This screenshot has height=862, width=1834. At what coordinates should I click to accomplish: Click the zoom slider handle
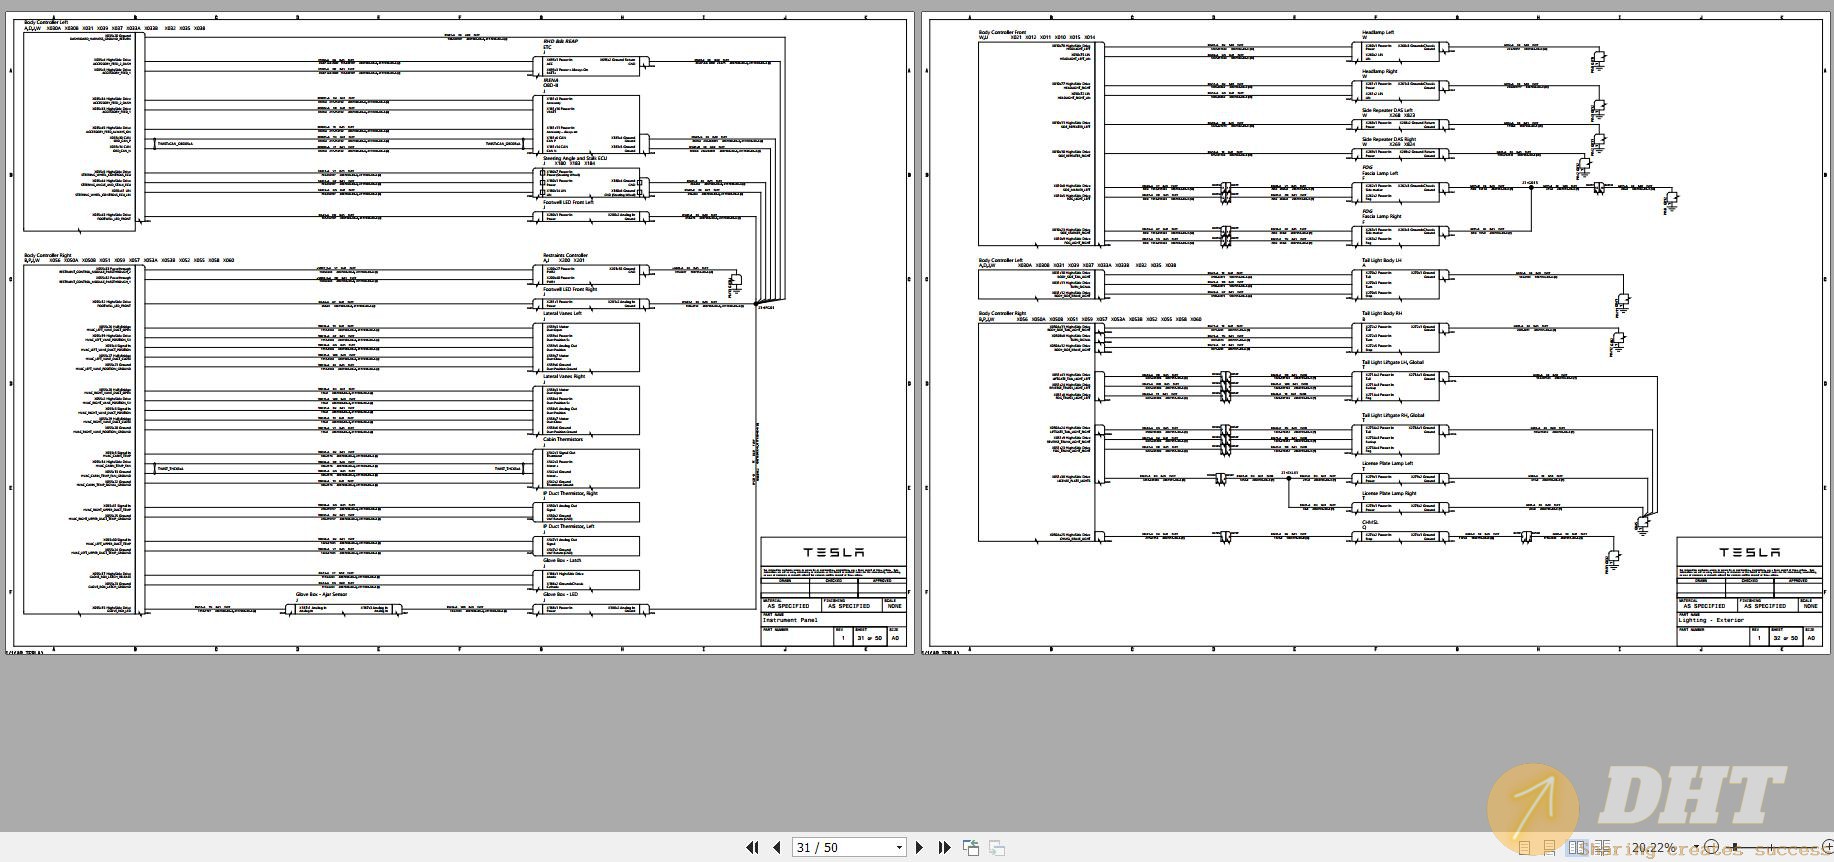[1735, 847]
